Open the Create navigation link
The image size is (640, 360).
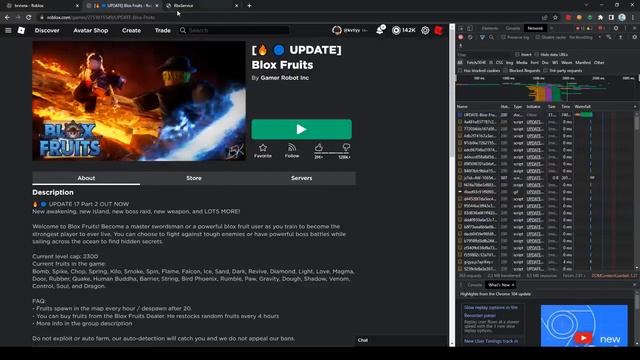tap(131, 30)
